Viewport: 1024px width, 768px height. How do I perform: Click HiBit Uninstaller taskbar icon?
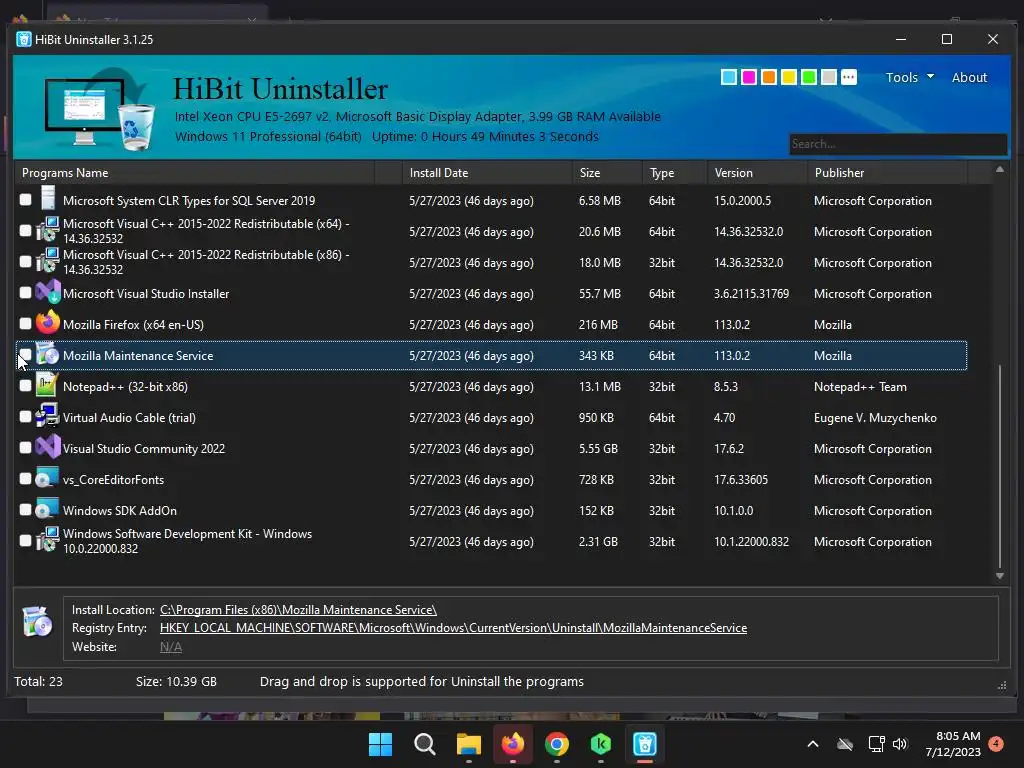[x=645, y=744]
